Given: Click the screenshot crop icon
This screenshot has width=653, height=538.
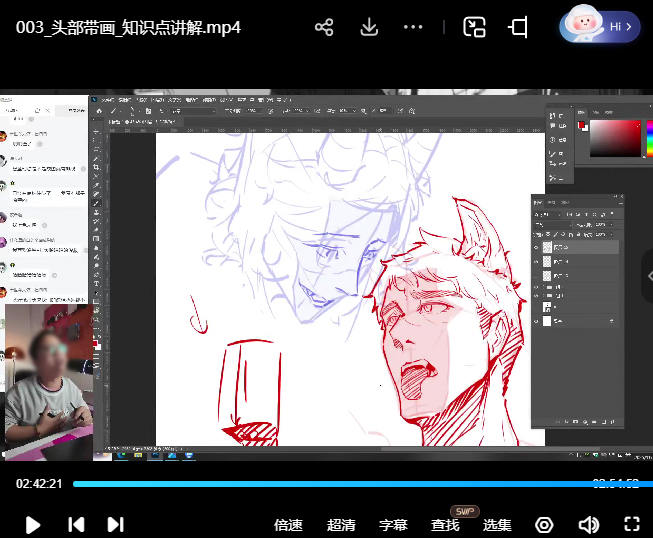Looking at the screenshot, I should tap(518, 27).
